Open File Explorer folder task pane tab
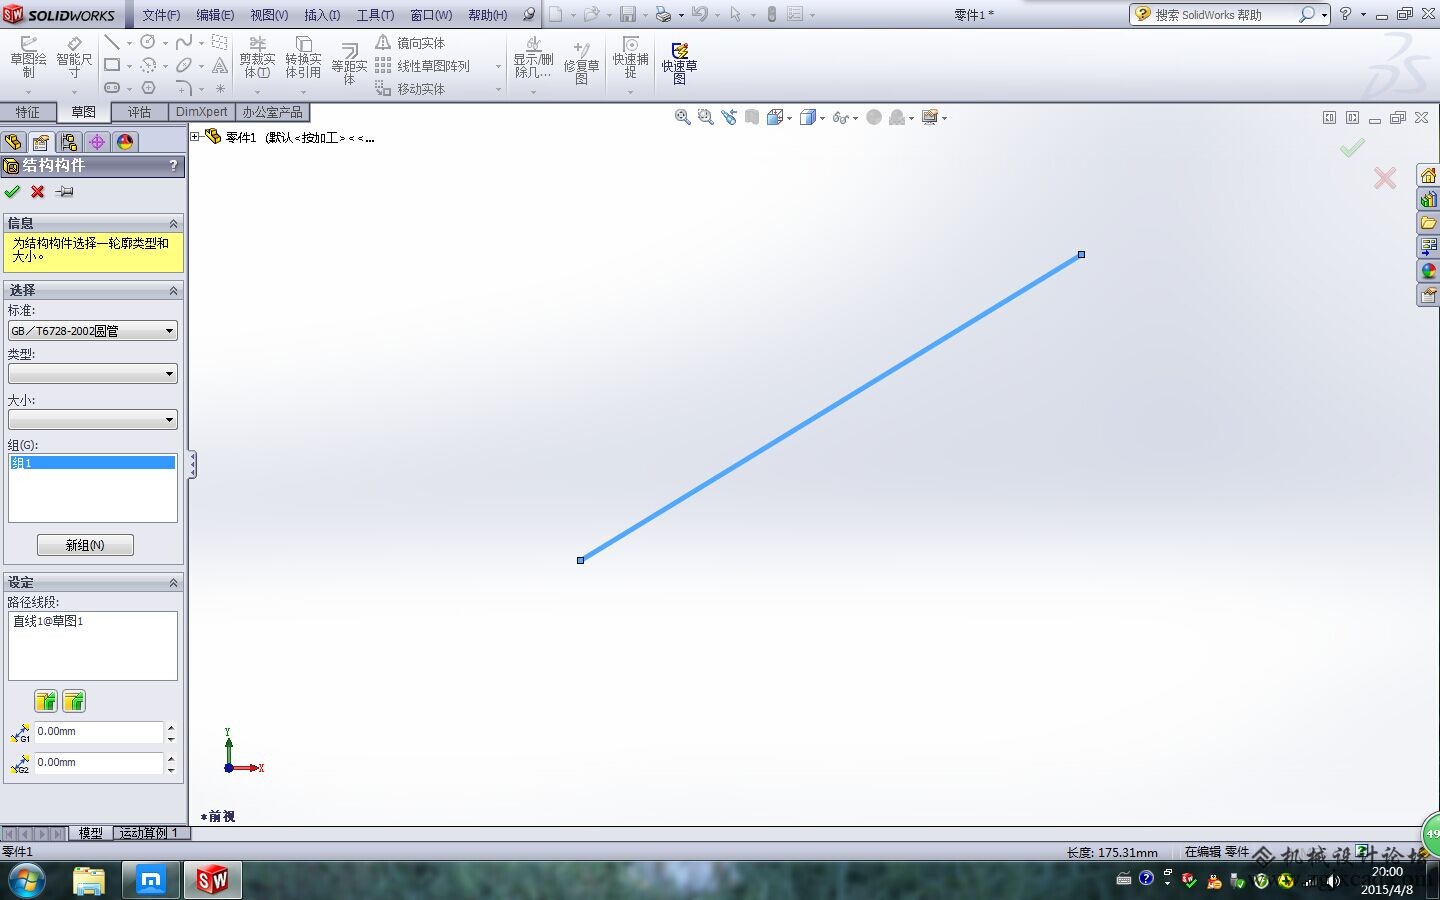Screen dimensions: 1440x900 pos(1428,222)
